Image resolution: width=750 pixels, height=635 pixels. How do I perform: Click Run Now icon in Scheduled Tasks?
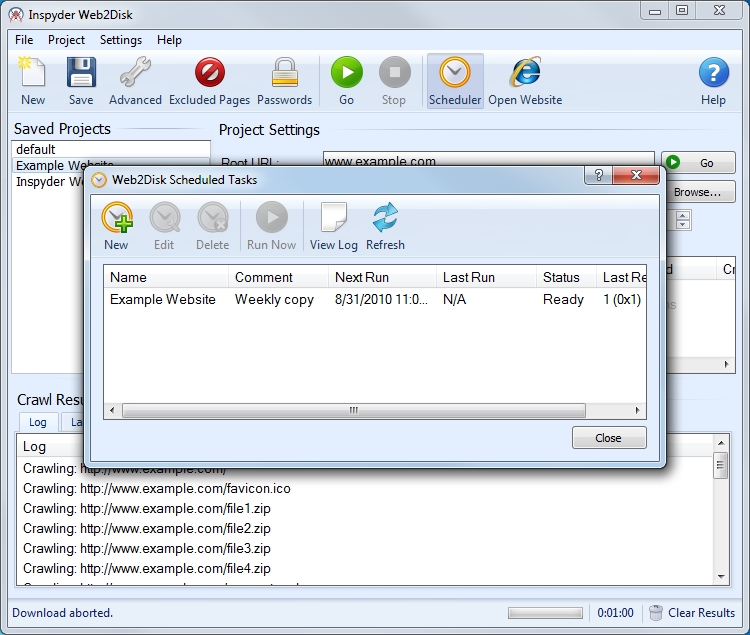click(x=271, y=226)
